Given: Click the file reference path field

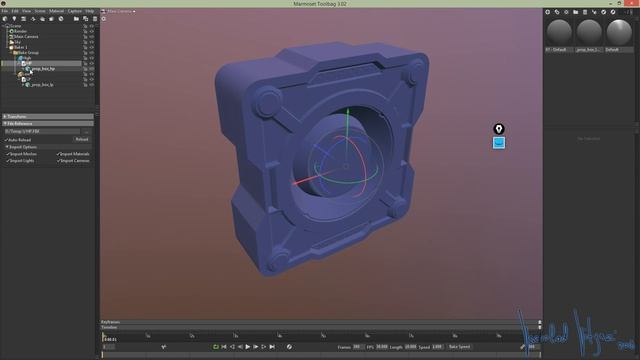Looking at the screenshot, I should pyautogui.click(x=42, y=131).
